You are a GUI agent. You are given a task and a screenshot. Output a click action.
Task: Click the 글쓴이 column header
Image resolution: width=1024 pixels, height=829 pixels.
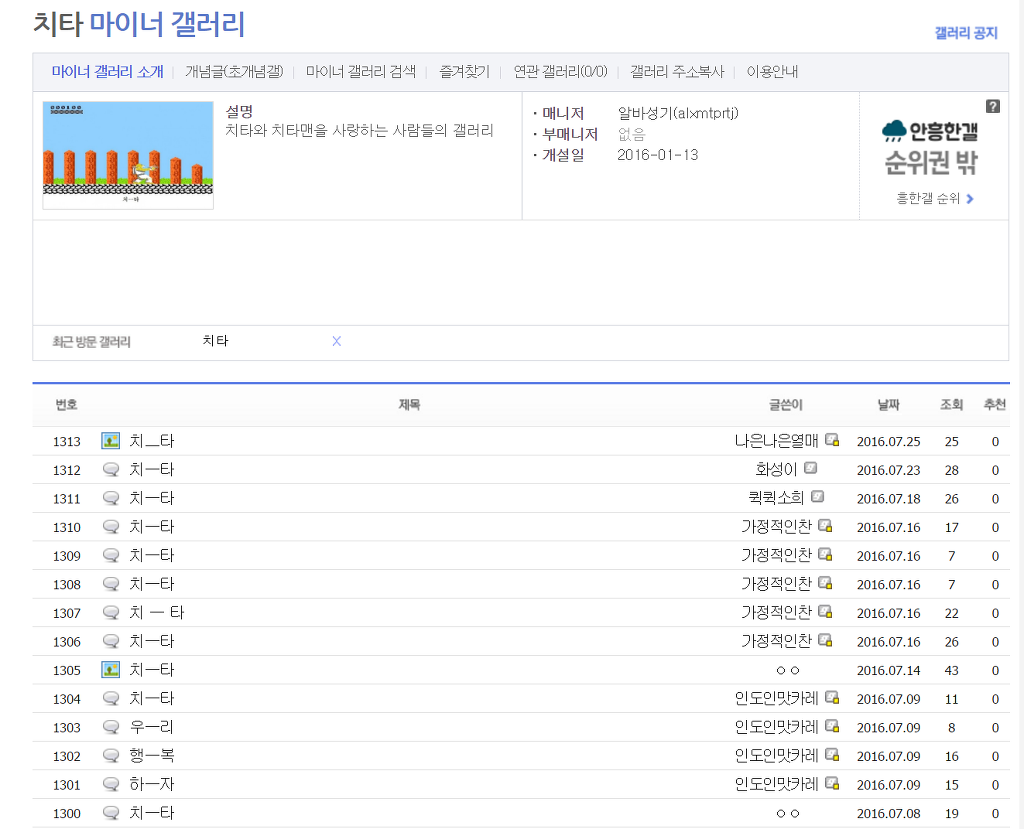click(x=786, y=405)
